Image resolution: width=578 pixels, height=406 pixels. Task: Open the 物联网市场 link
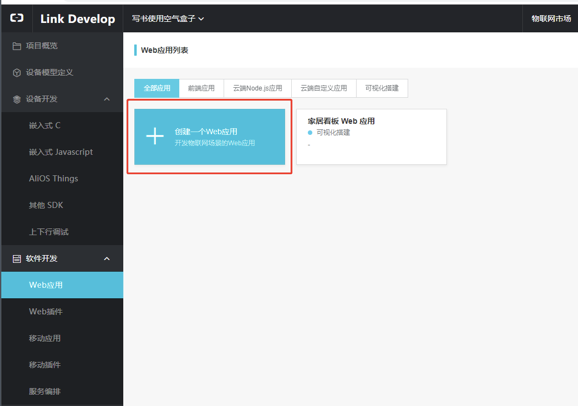coord(551,18)
